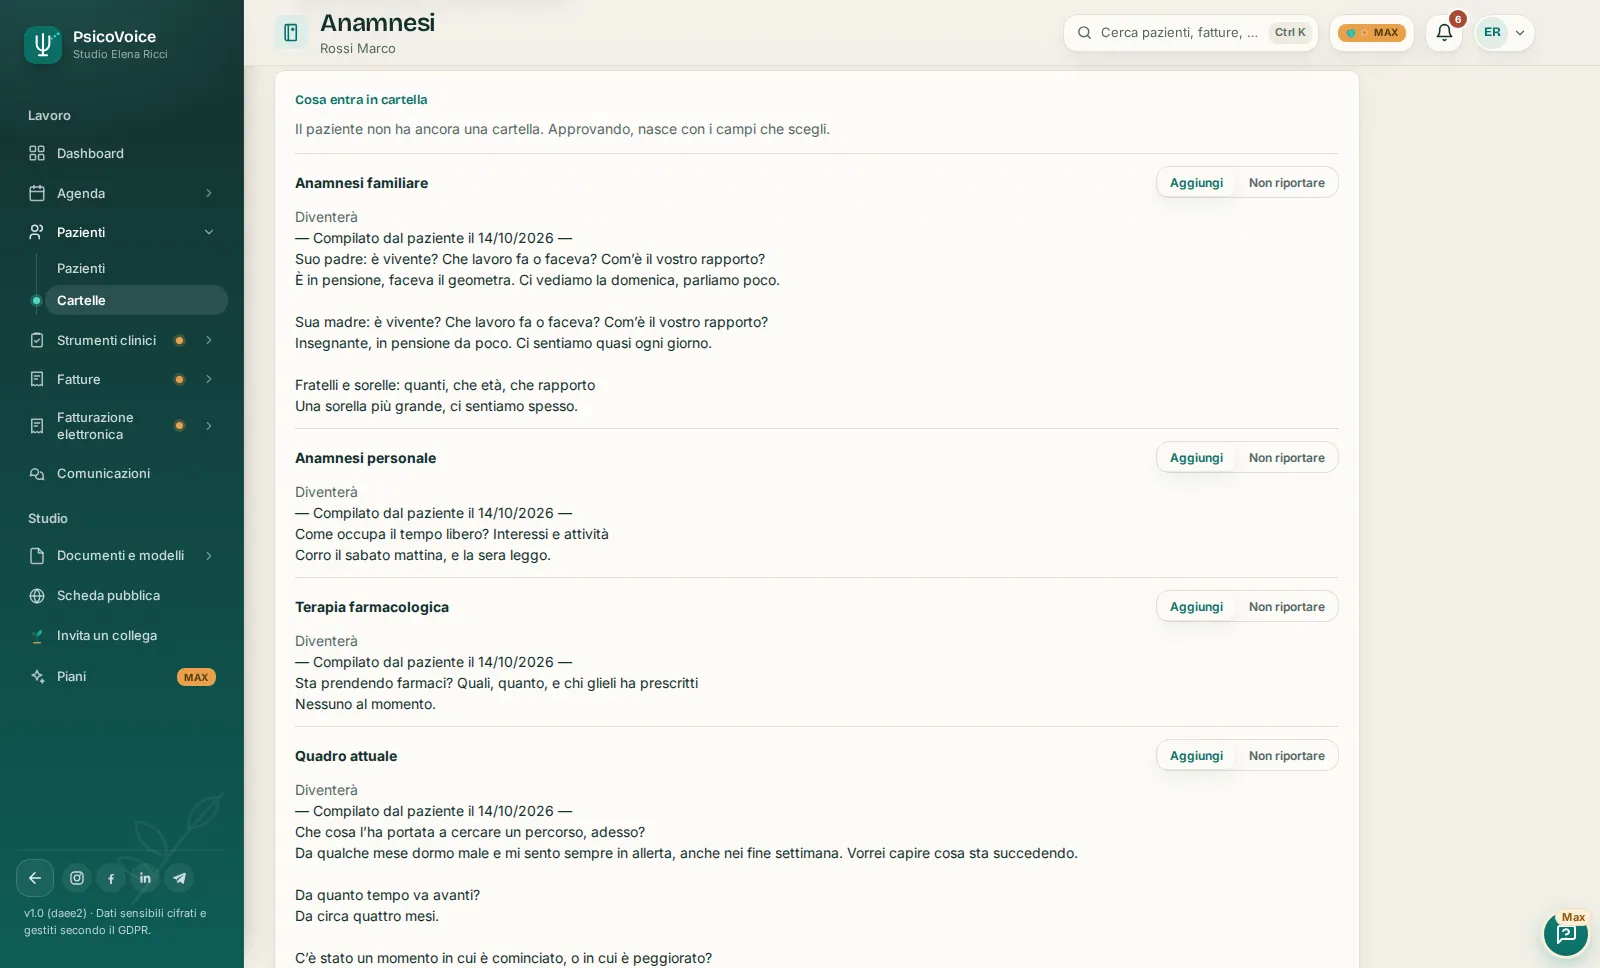Click the Agenda calendar icon
Viewport: 1600px width, 968px height.
[x=37, y=193]
